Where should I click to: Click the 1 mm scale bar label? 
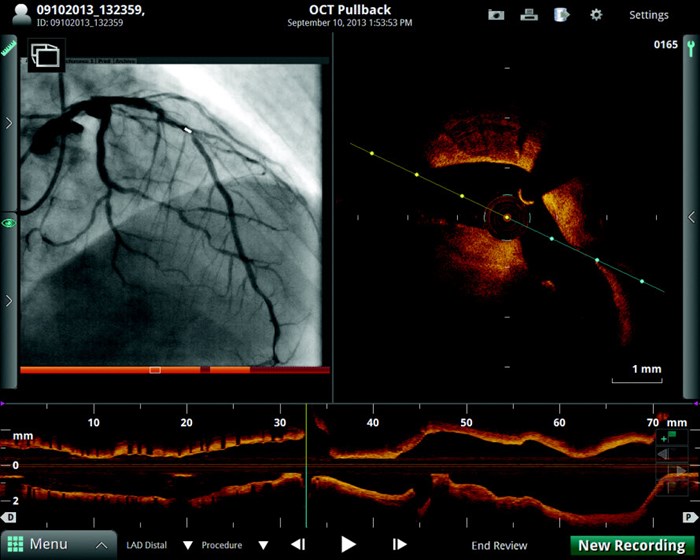pyautogui.click(x=646, y=369)
